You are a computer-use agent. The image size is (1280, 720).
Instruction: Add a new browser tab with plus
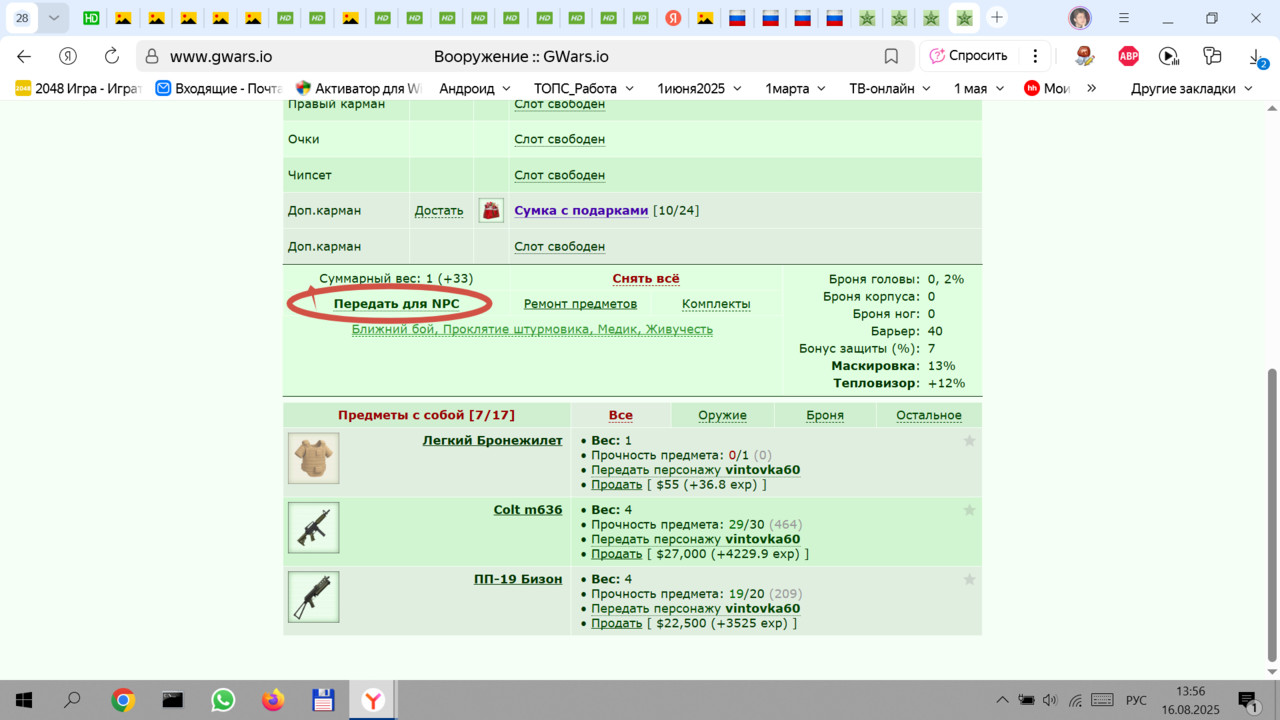(x=996, y=17)
